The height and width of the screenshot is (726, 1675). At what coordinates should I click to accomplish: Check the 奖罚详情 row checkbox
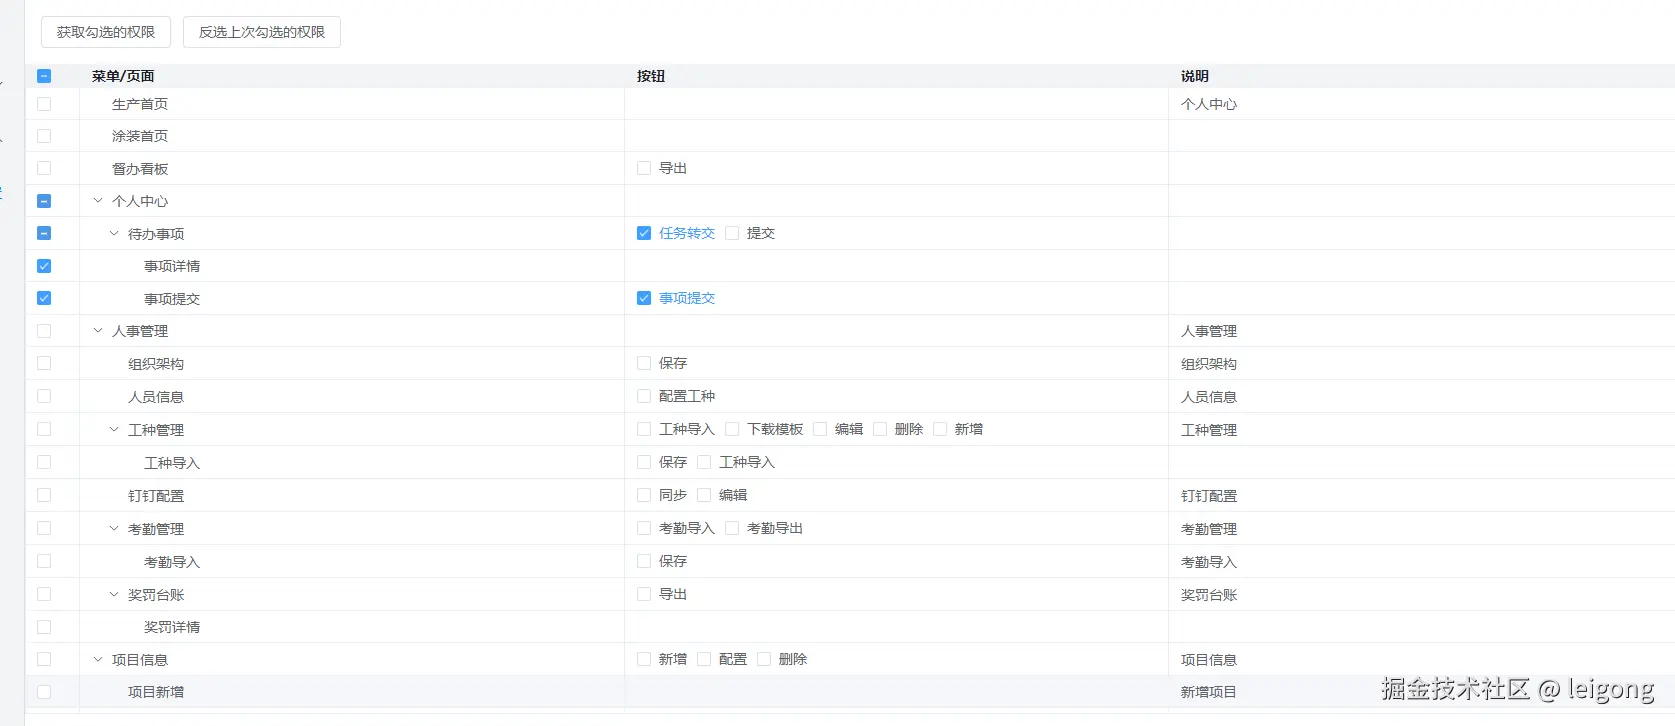(x=44, y=627)
